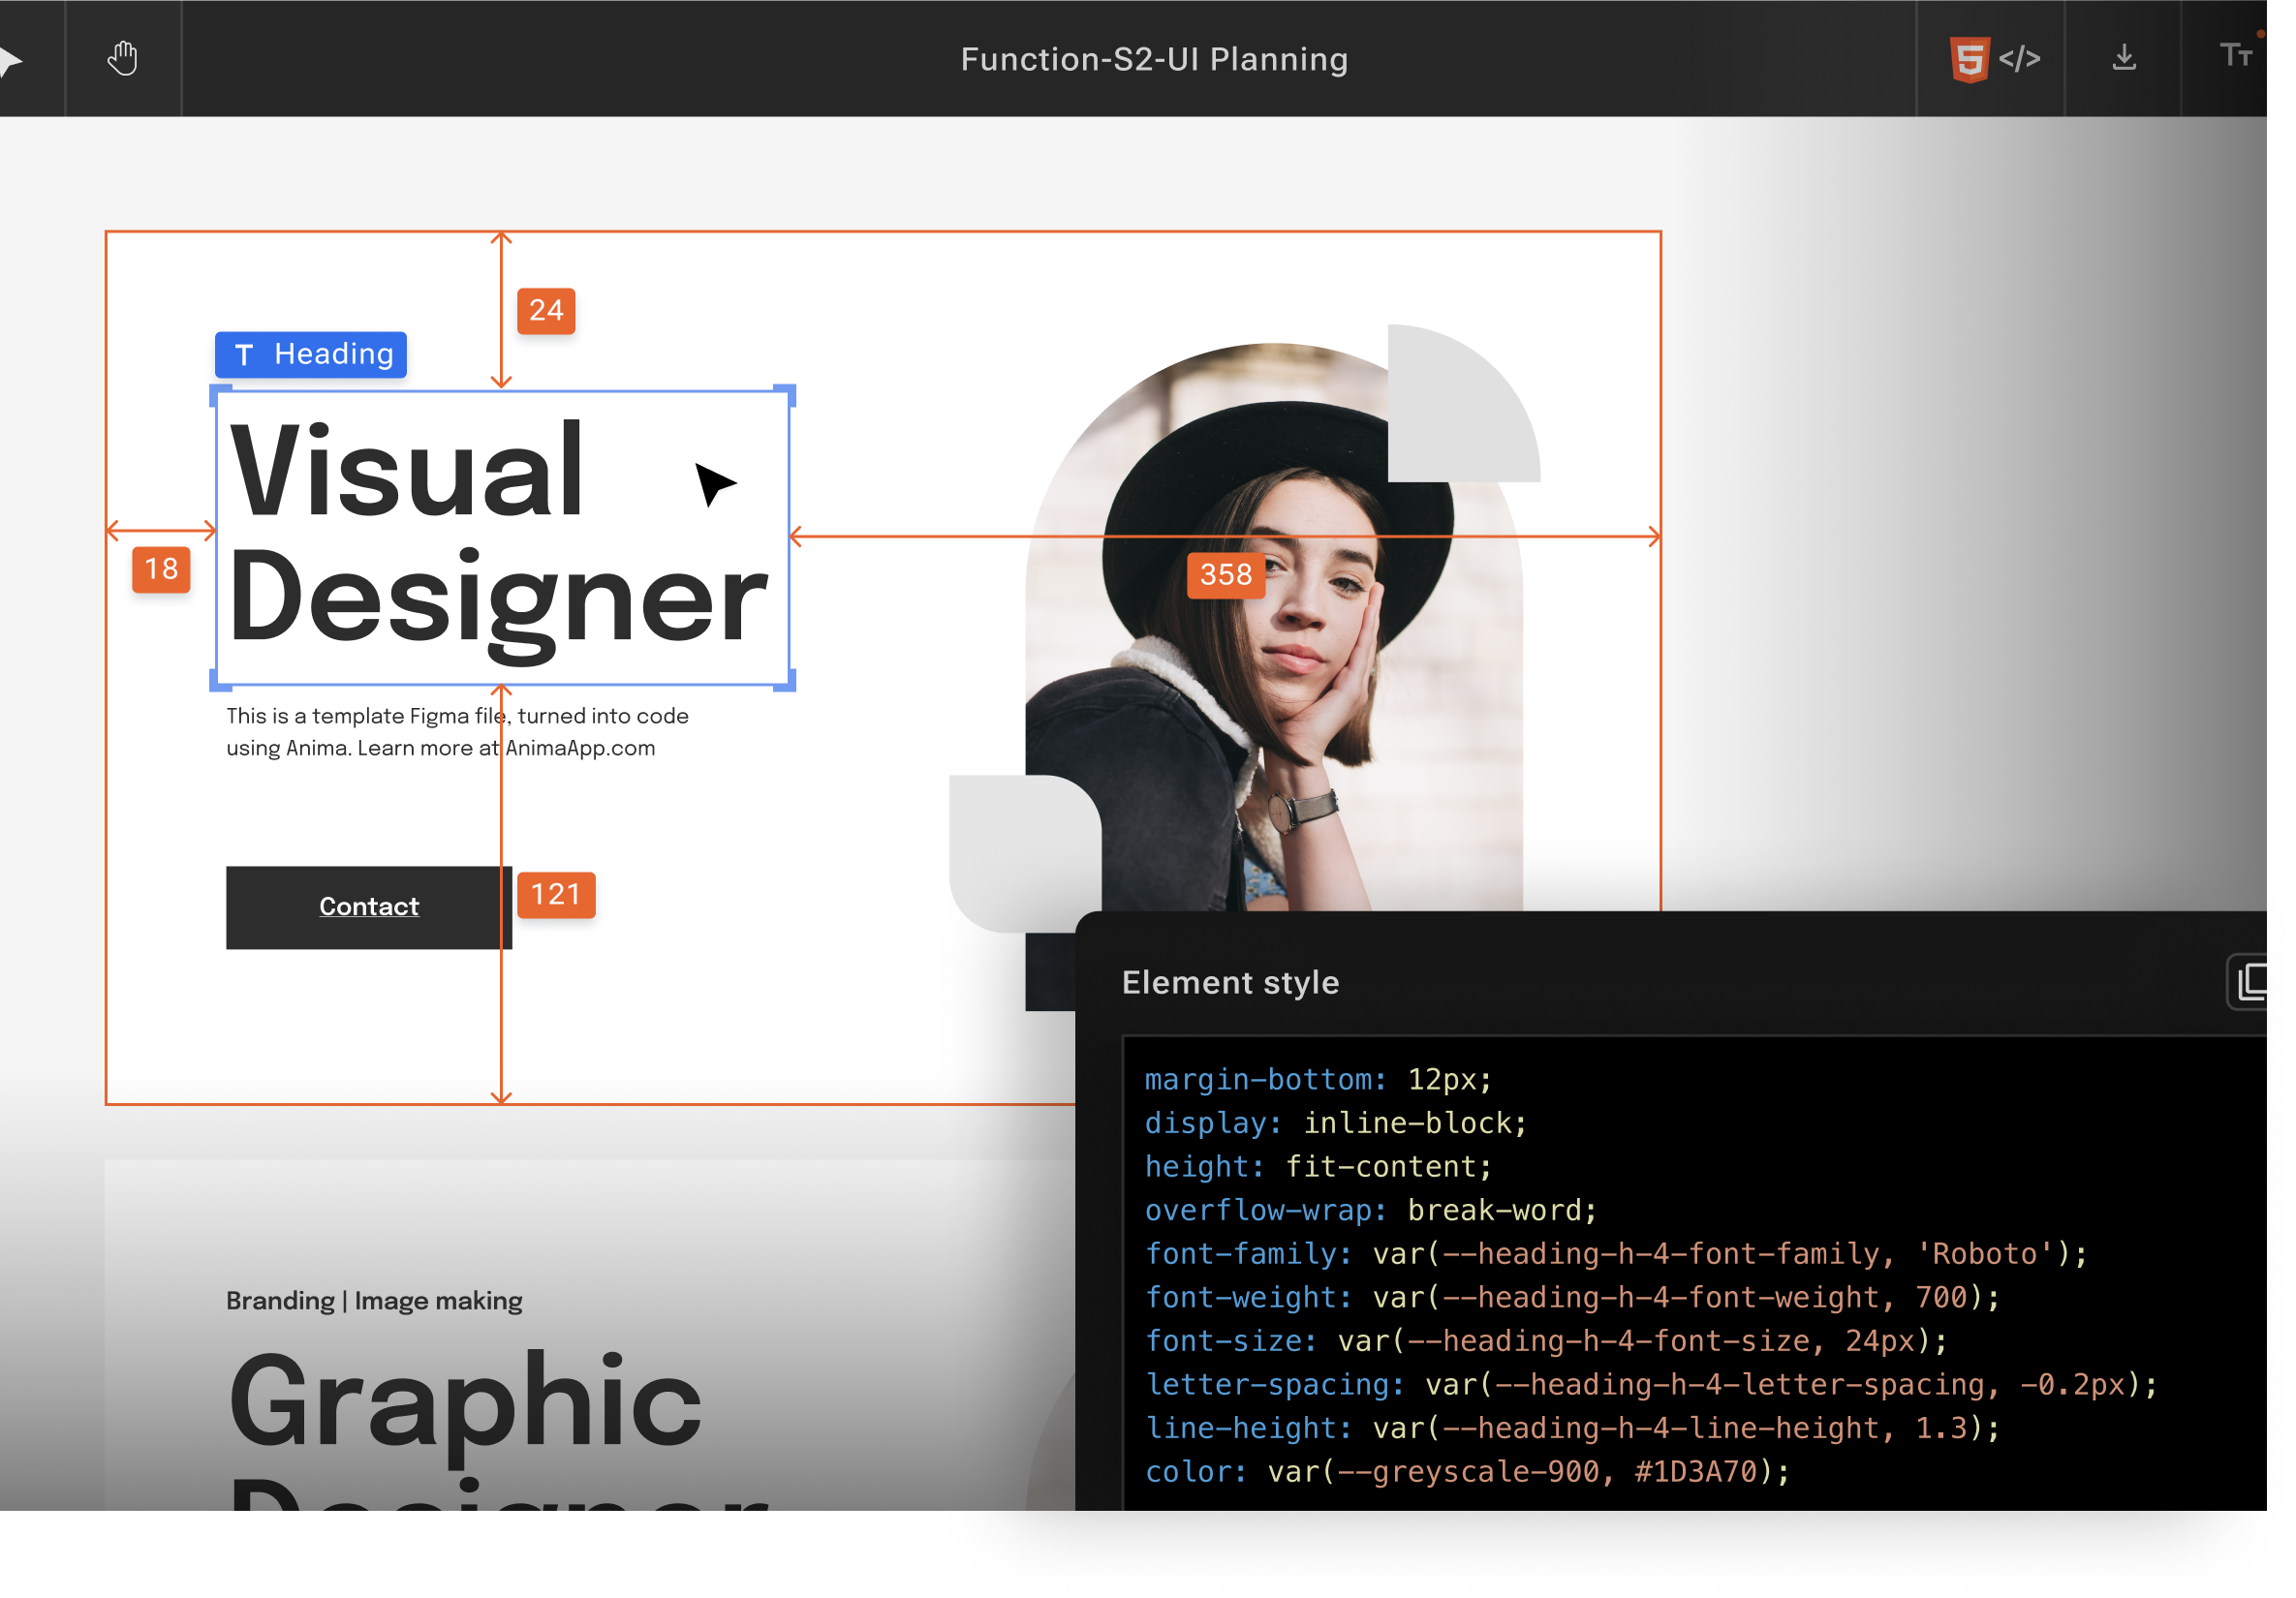Click the font-family CSS line
2296x1598 pixels.
(1615, 1253)
